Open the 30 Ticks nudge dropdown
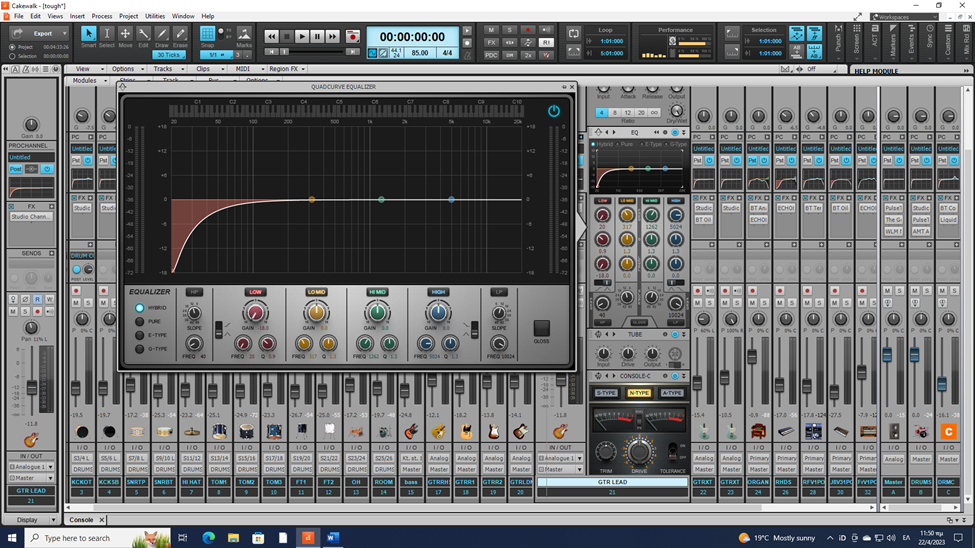This screenshot has height=548, width=975. (x=169, y=55)
